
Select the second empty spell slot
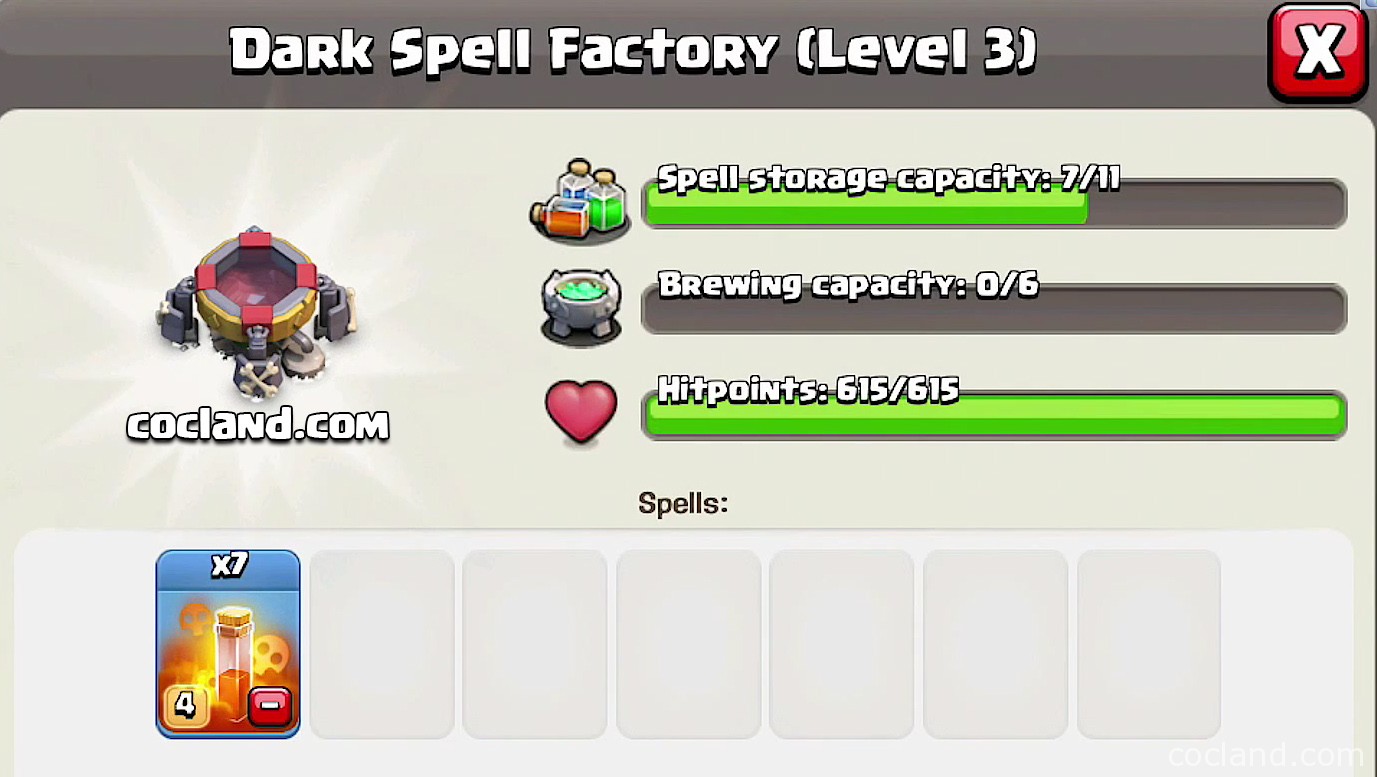(535, 644)
